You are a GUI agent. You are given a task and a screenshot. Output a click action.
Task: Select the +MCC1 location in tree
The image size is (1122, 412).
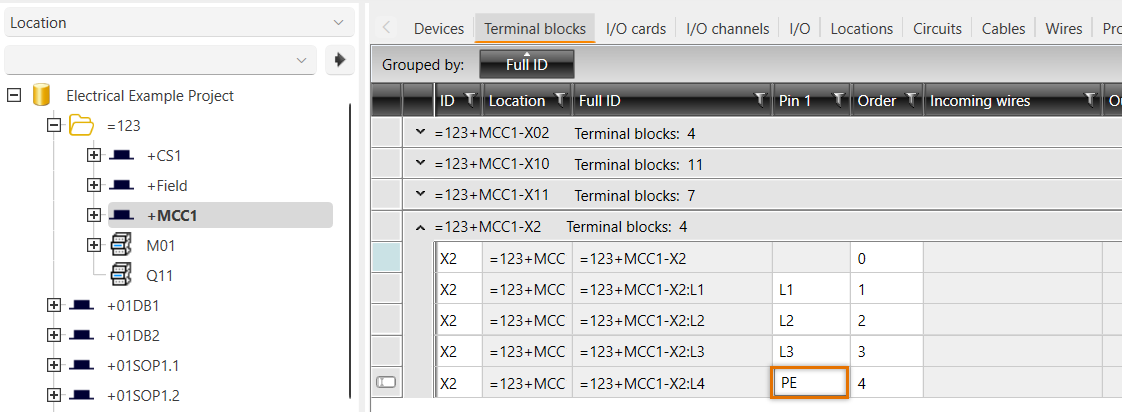pos(171,215)
